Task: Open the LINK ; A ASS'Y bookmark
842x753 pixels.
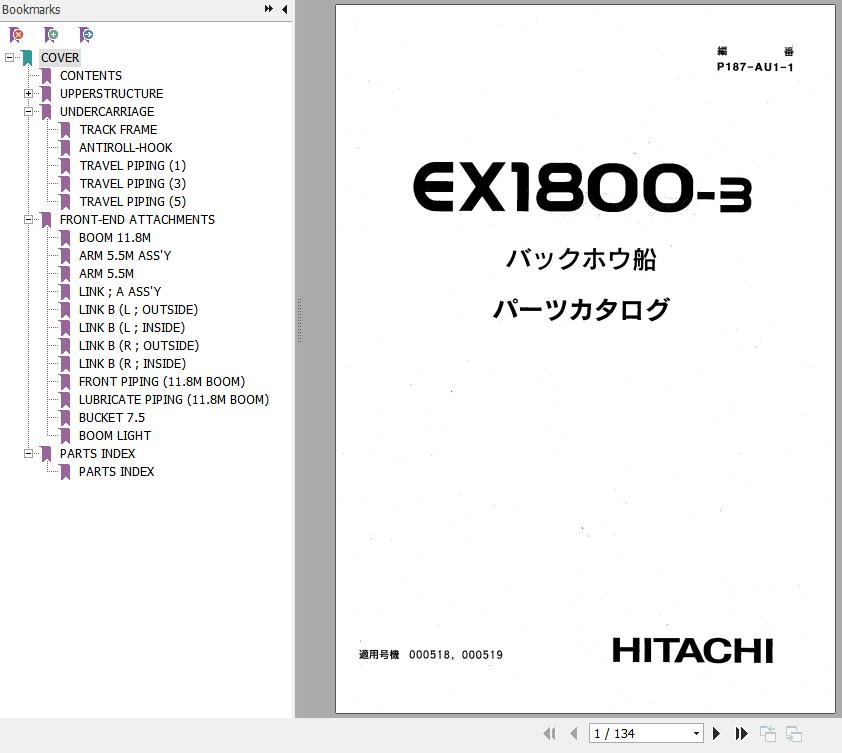Action: click(120, 292)
